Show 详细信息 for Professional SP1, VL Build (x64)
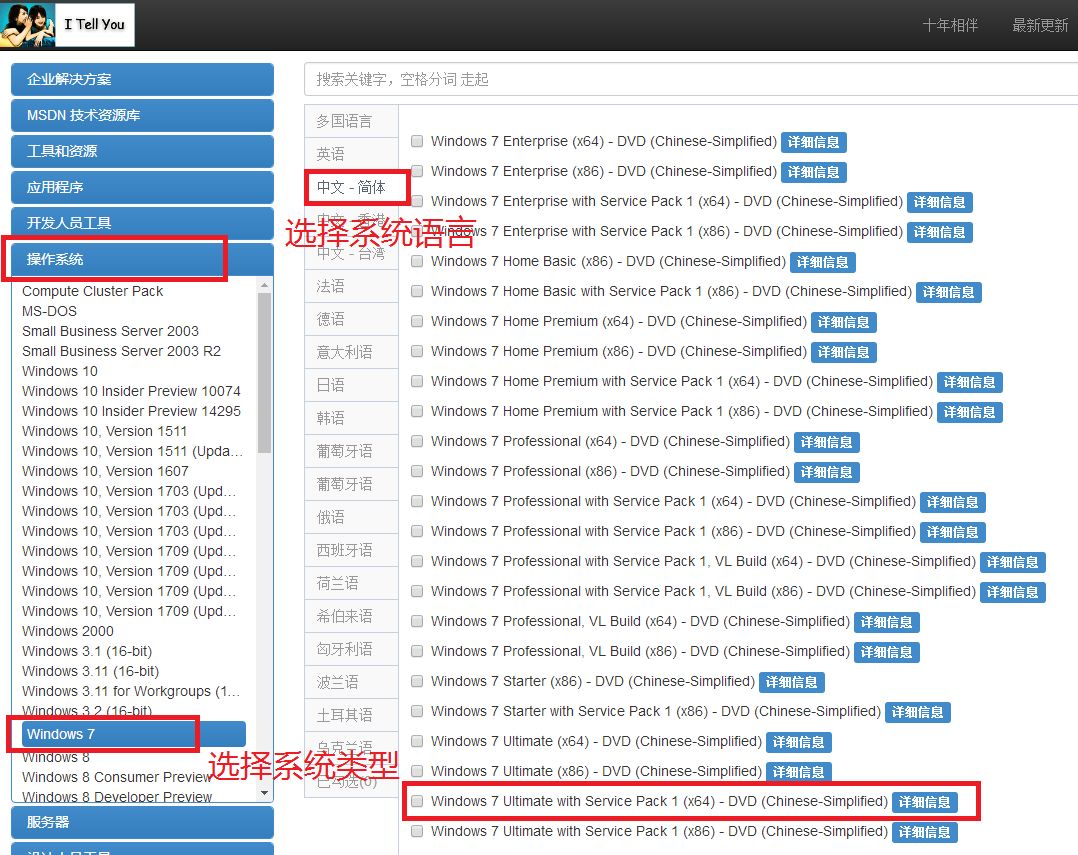1078x855 pixels. pos(1013,562)
